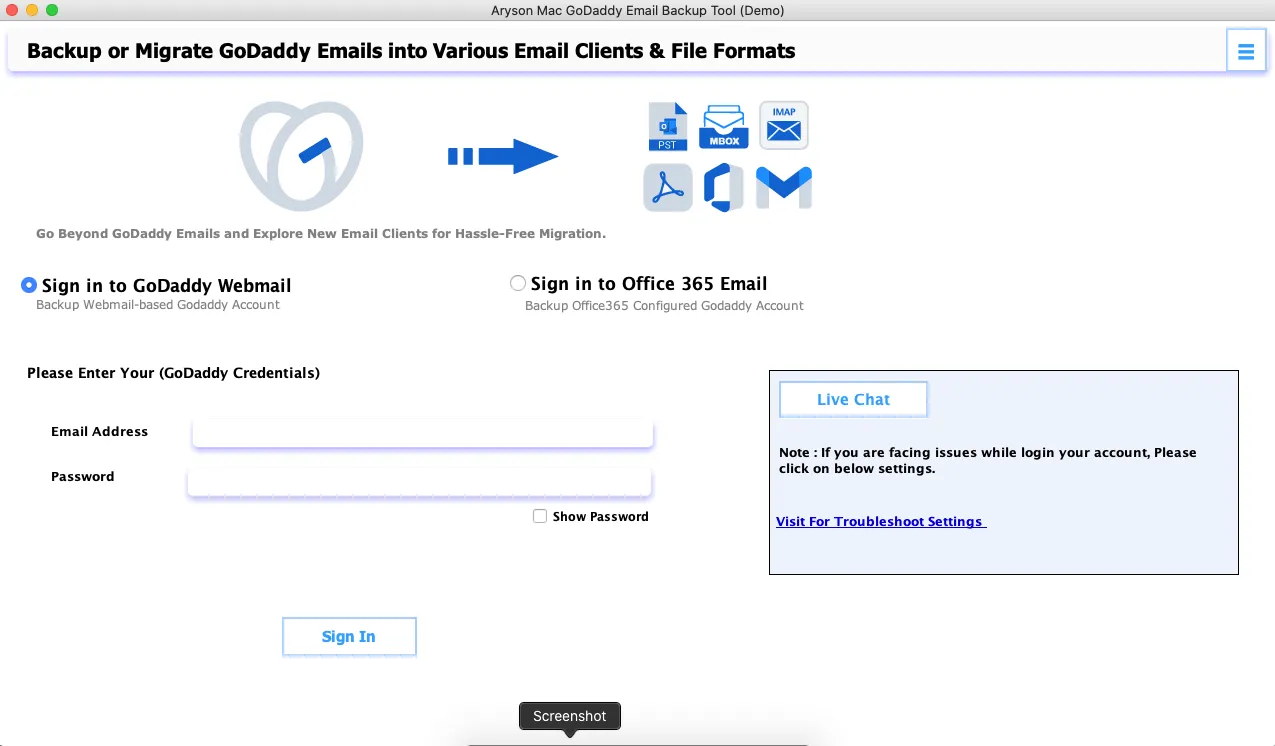Click the PST file format icon

[x=669, y=126]
